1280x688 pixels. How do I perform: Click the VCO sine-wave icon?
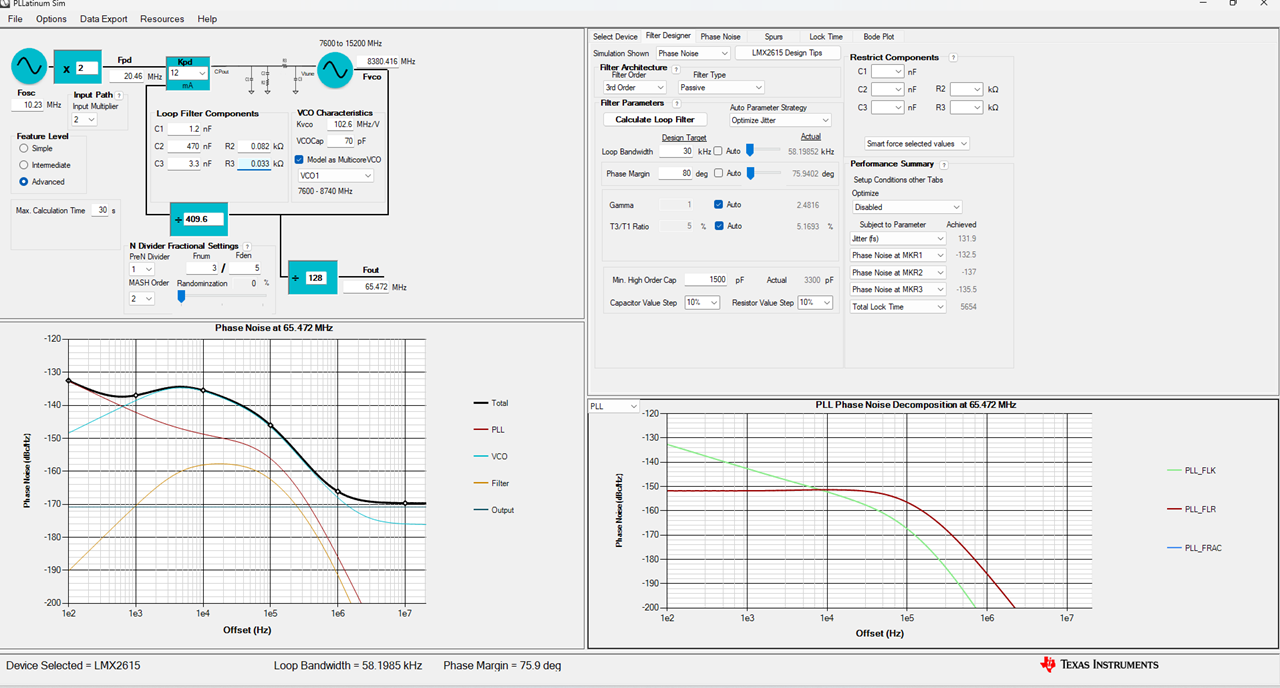(335, 70)
